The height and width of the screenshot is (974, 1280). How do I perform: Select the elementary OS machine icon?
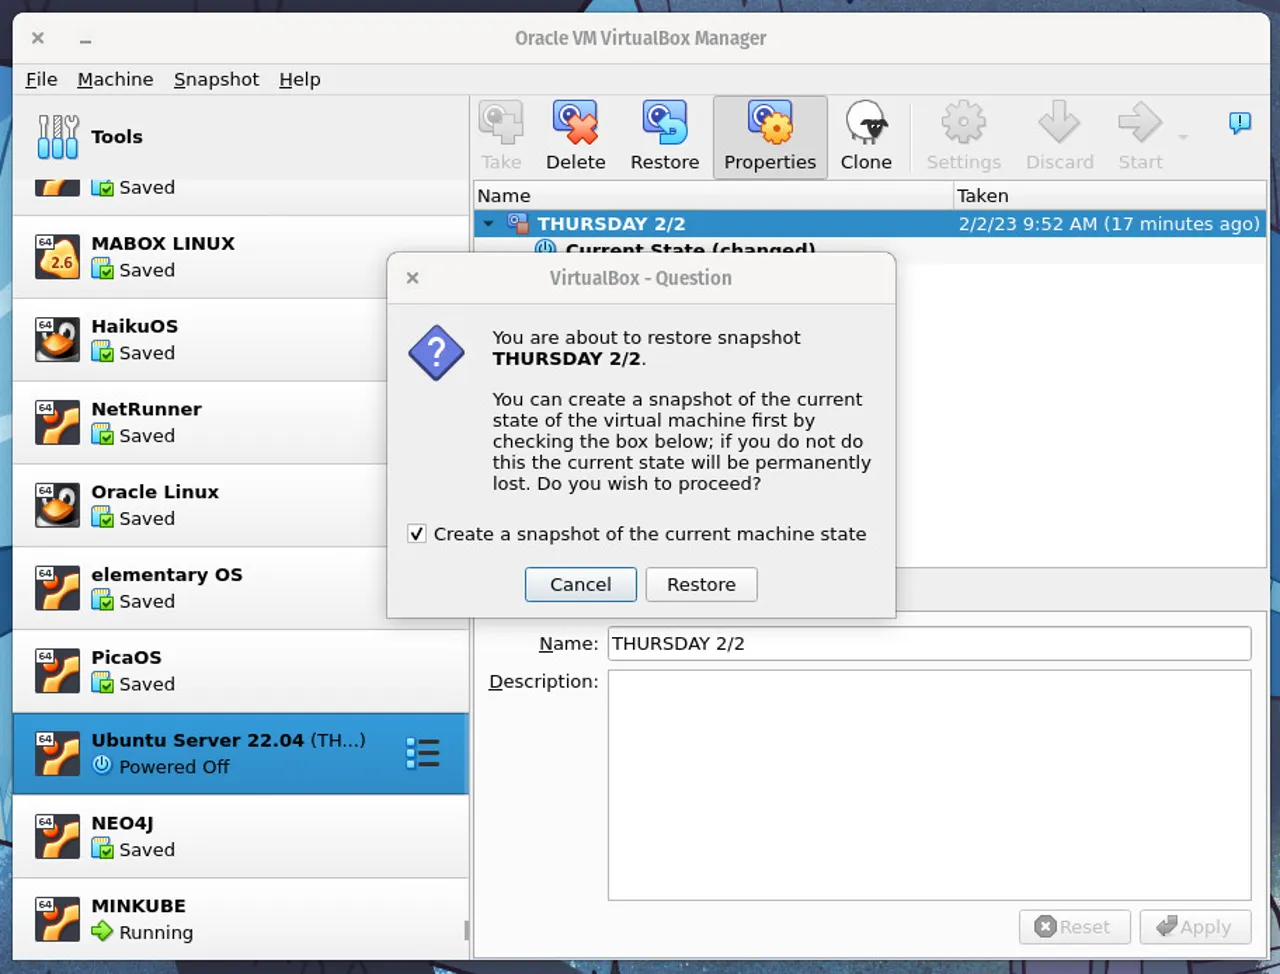coord(57,588)
